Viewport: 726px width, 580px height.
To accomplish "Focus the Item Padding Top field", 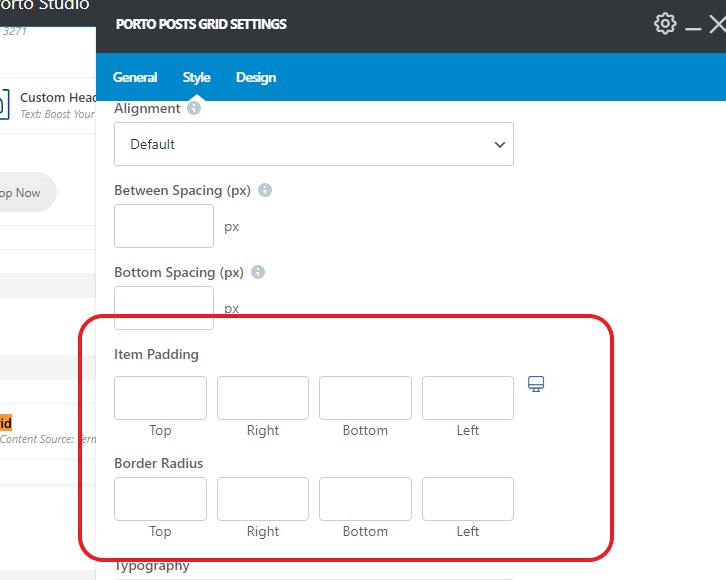I will tap(160, 398).
